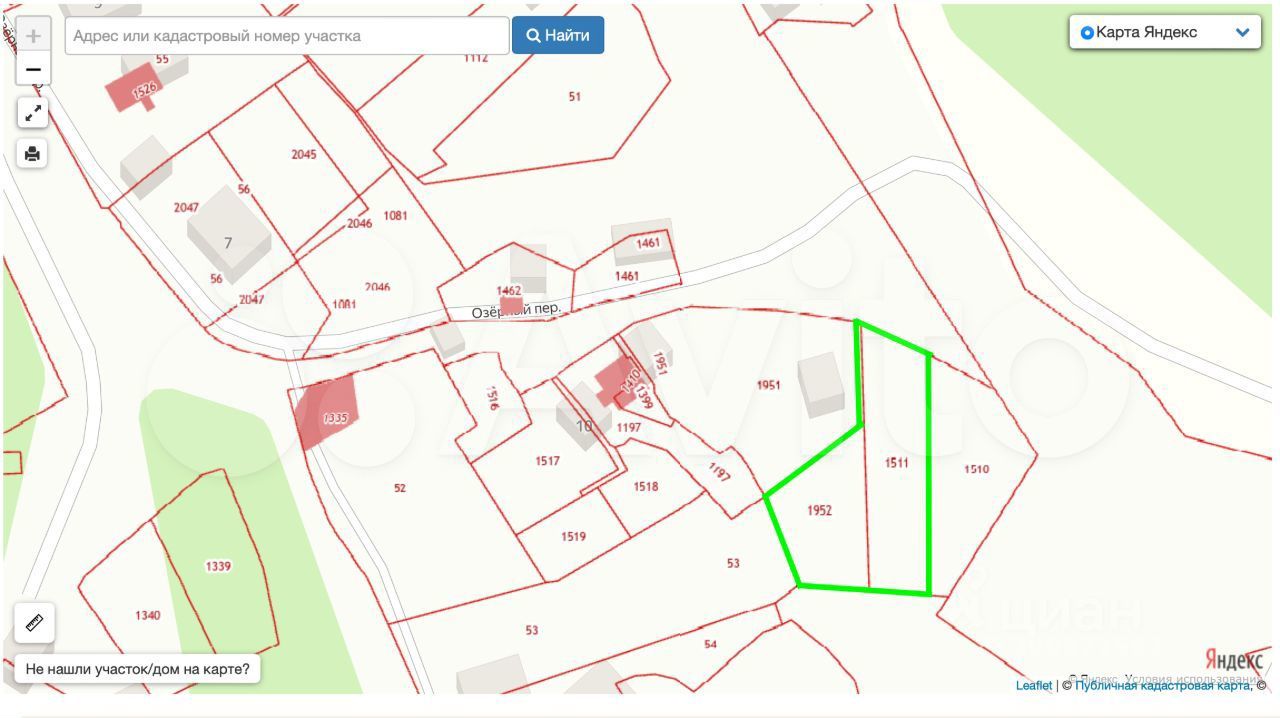Click red building 1526 on map
The image size is (1280, 718).
point(135,90)
